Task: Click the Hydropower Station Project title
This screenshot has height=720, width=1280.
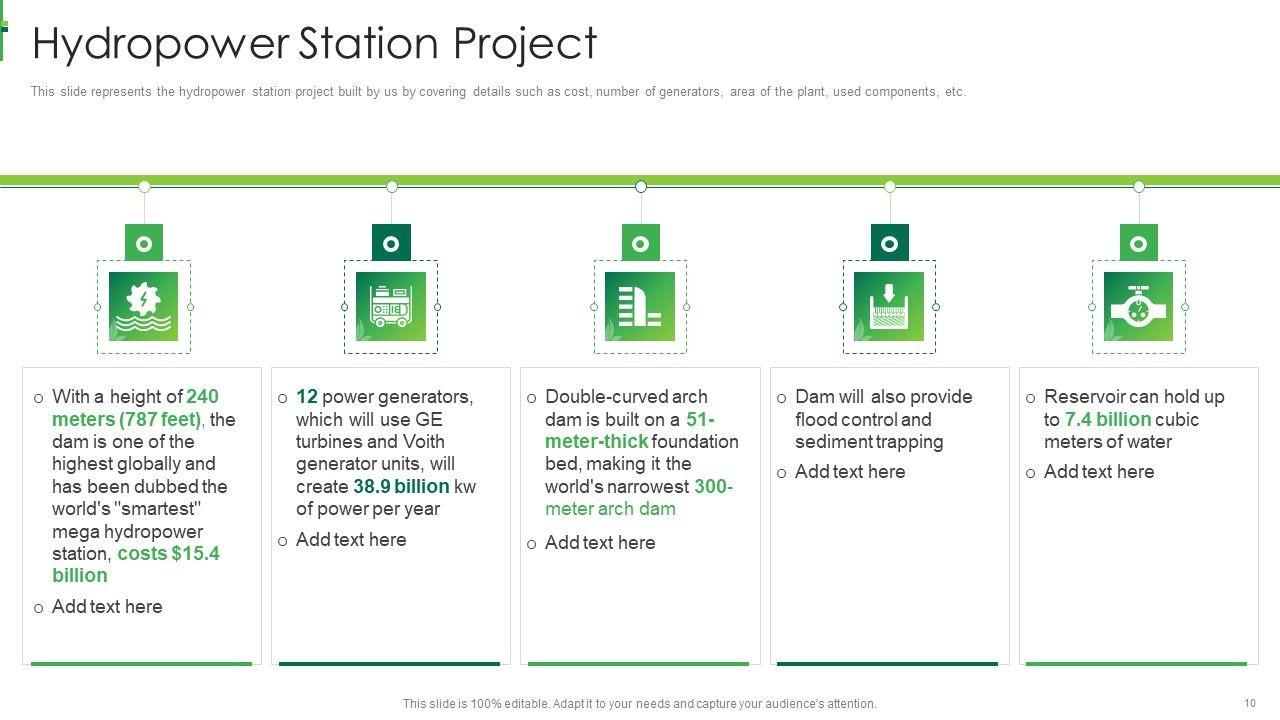Action: [314, 44]
